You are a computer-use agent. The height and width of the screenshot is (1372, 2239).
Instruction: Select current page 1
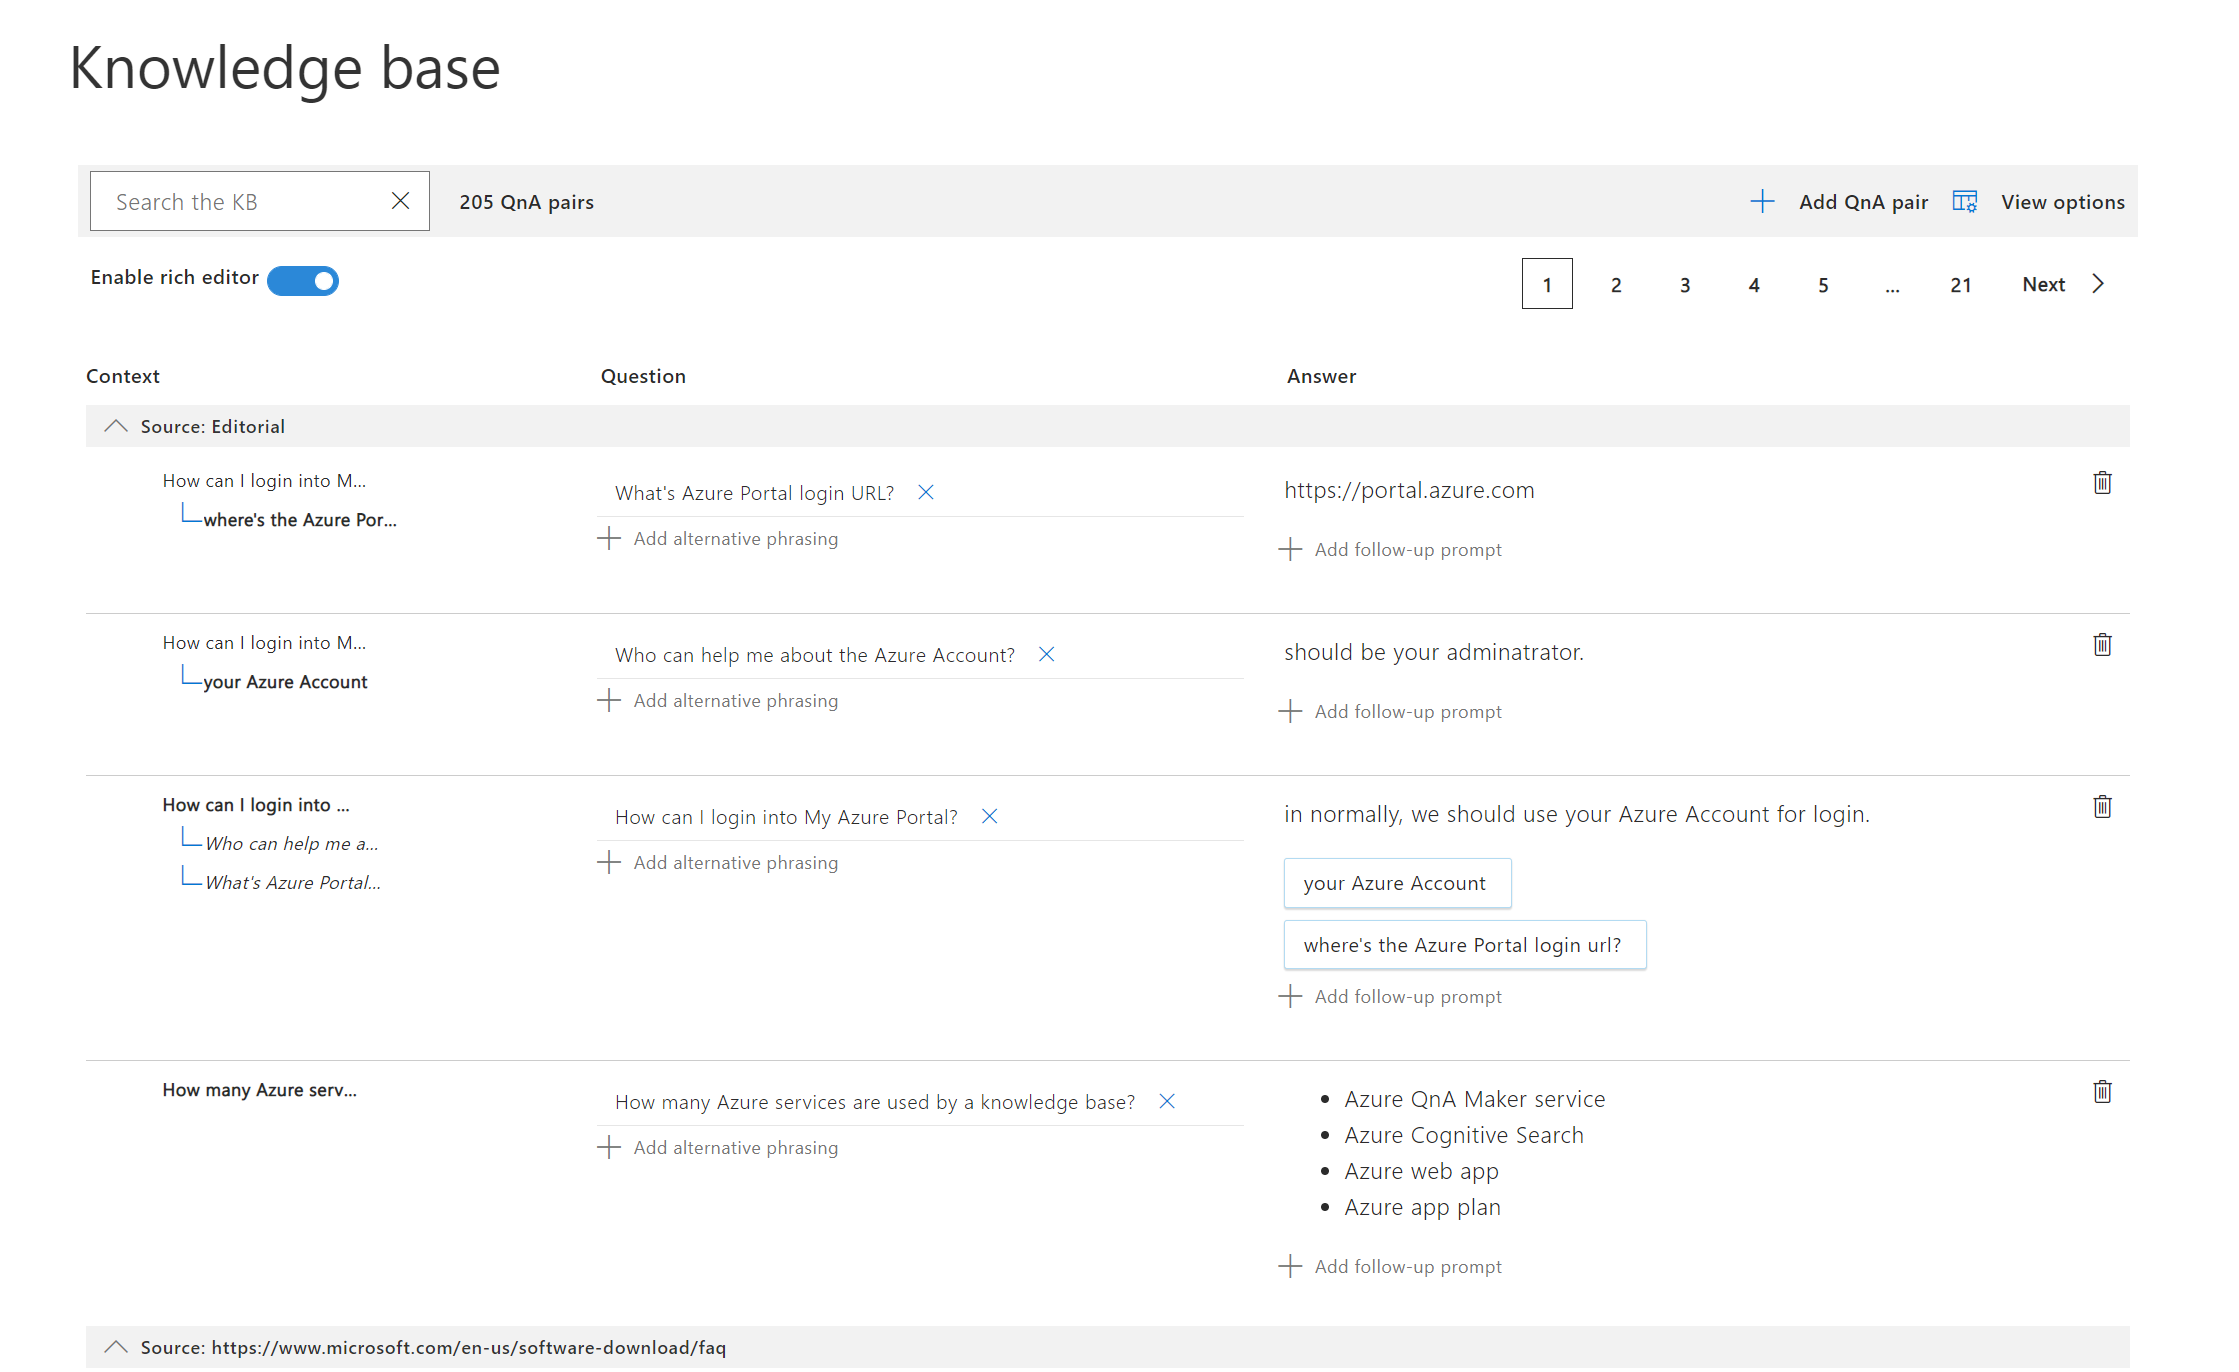[1547, 284]
